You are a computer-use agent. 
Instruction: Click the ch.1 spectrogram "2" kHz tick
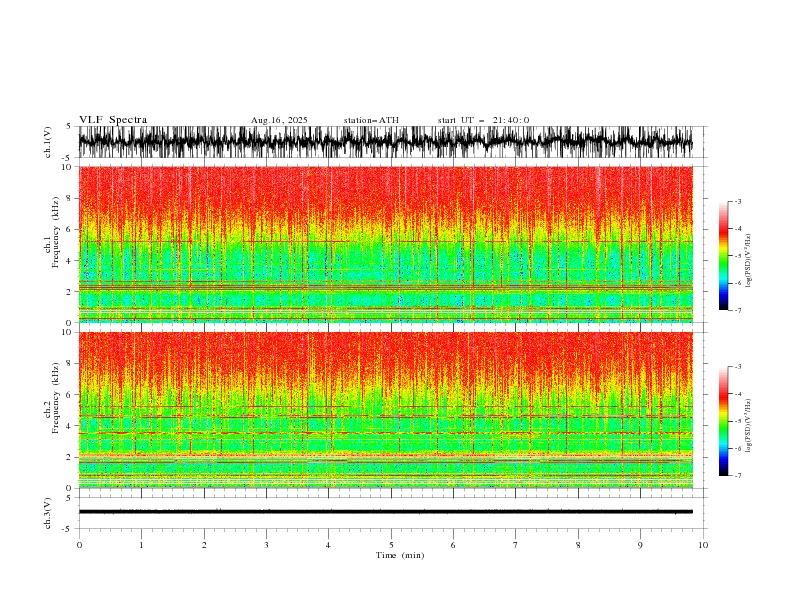click(70, 292)
